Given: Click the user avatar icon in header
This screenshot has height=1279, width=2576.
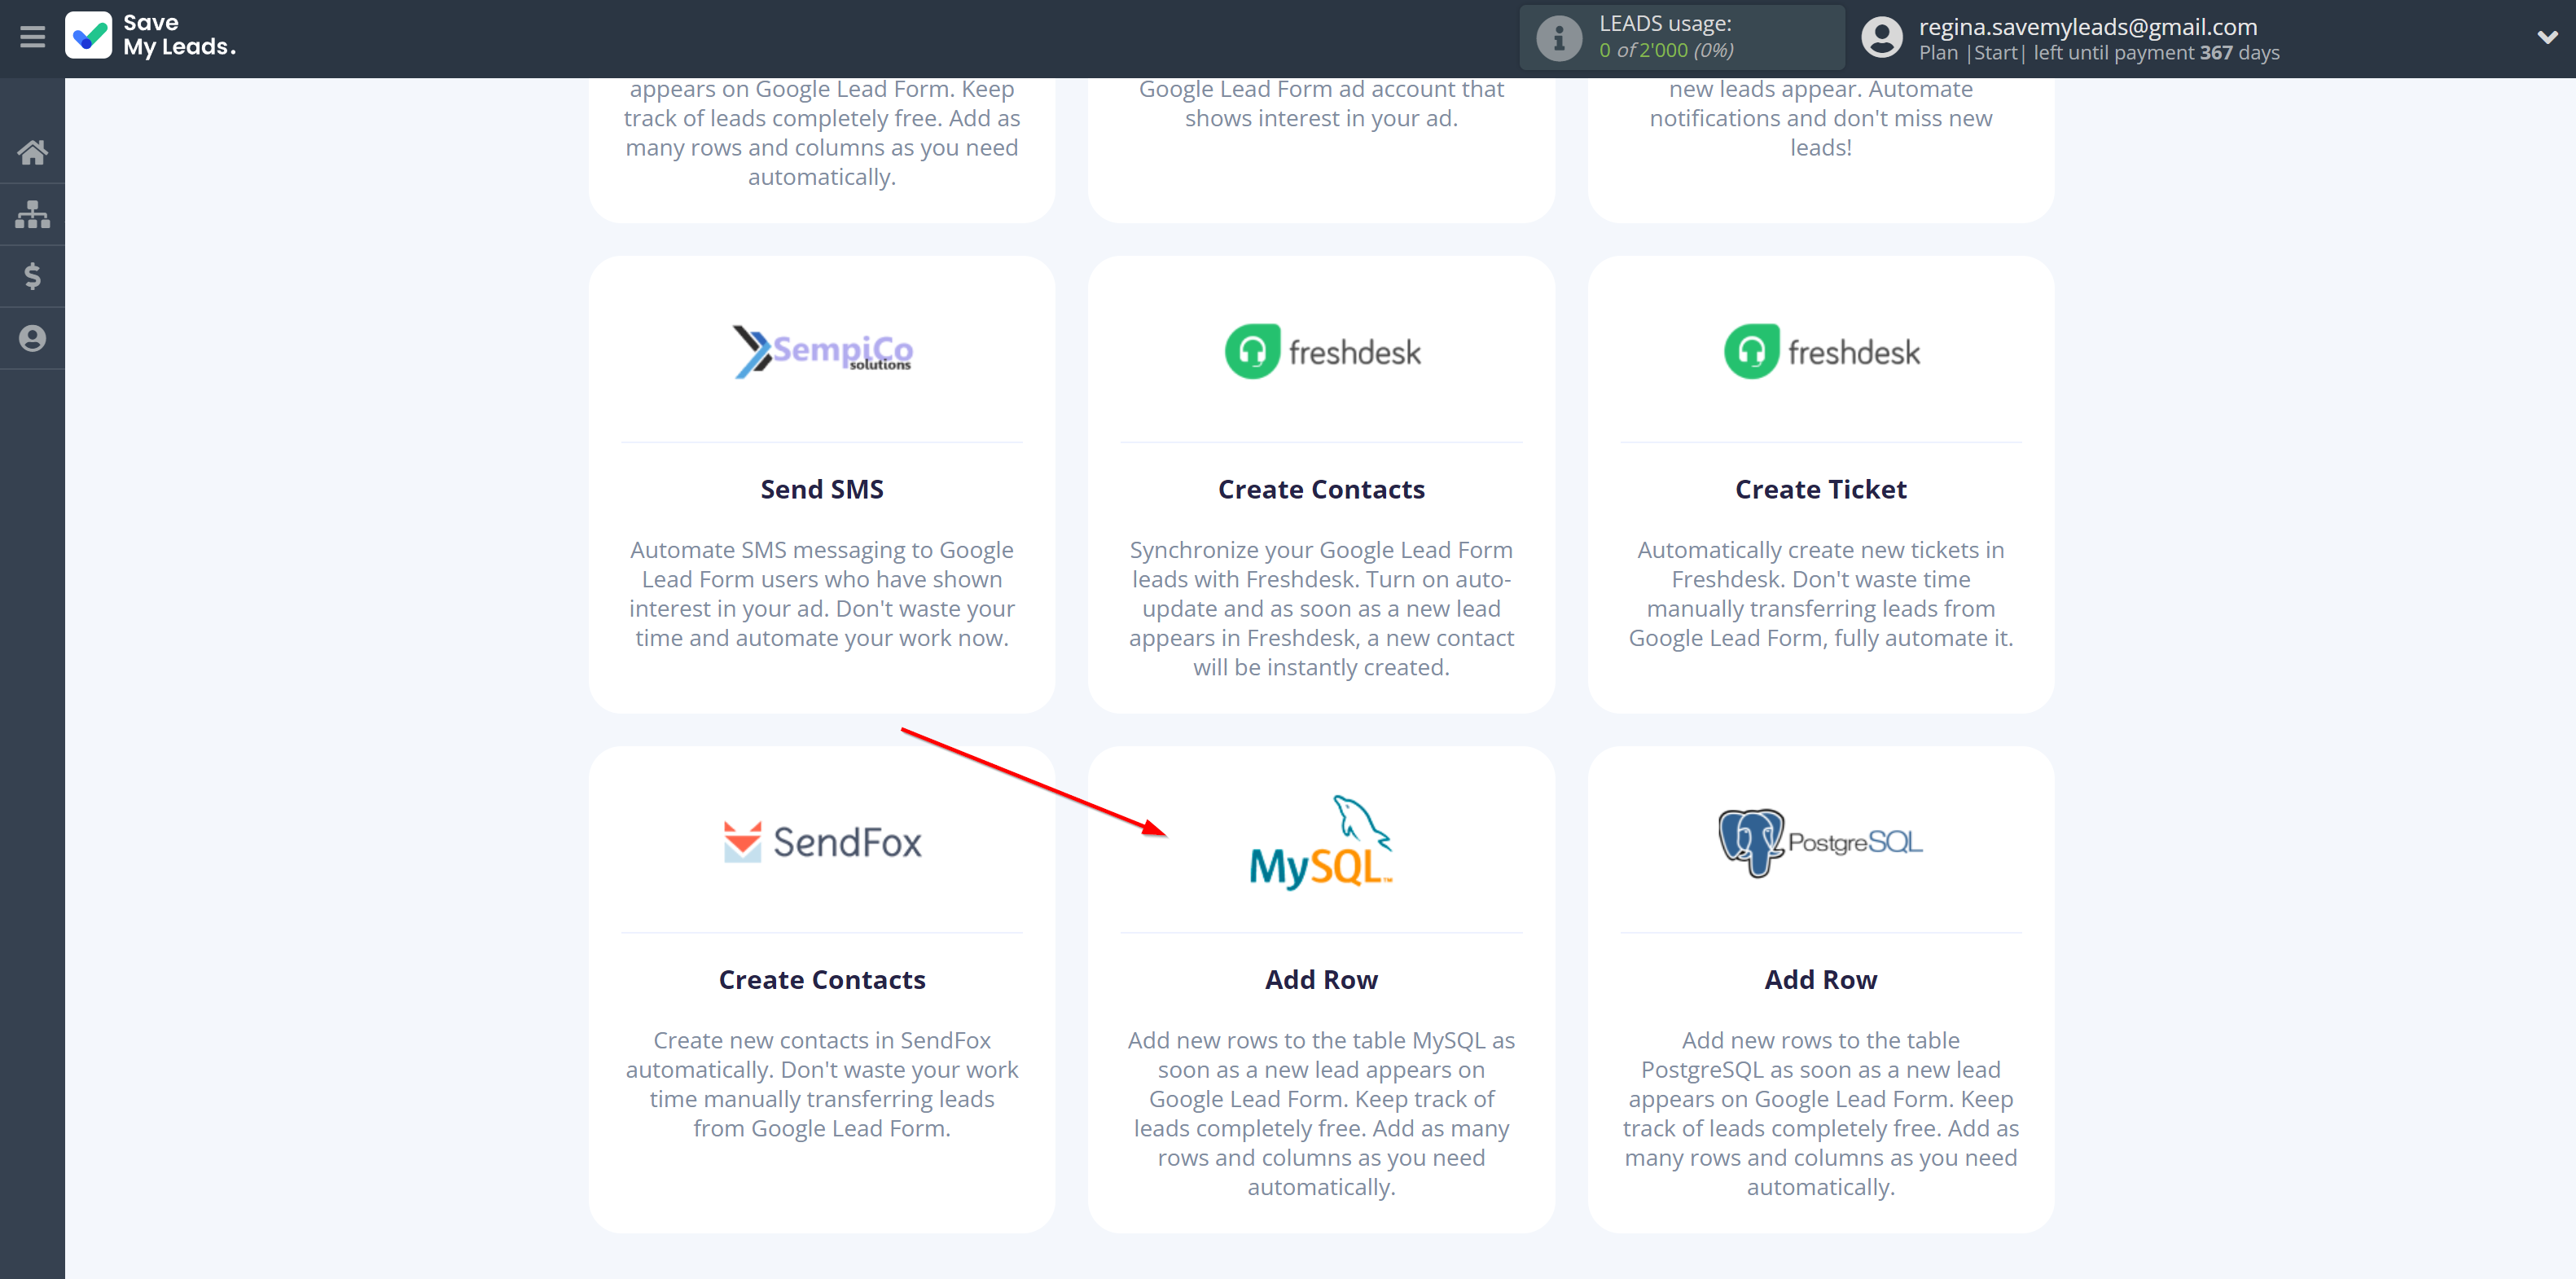Looking at the screenshot, I should 1881,38.
